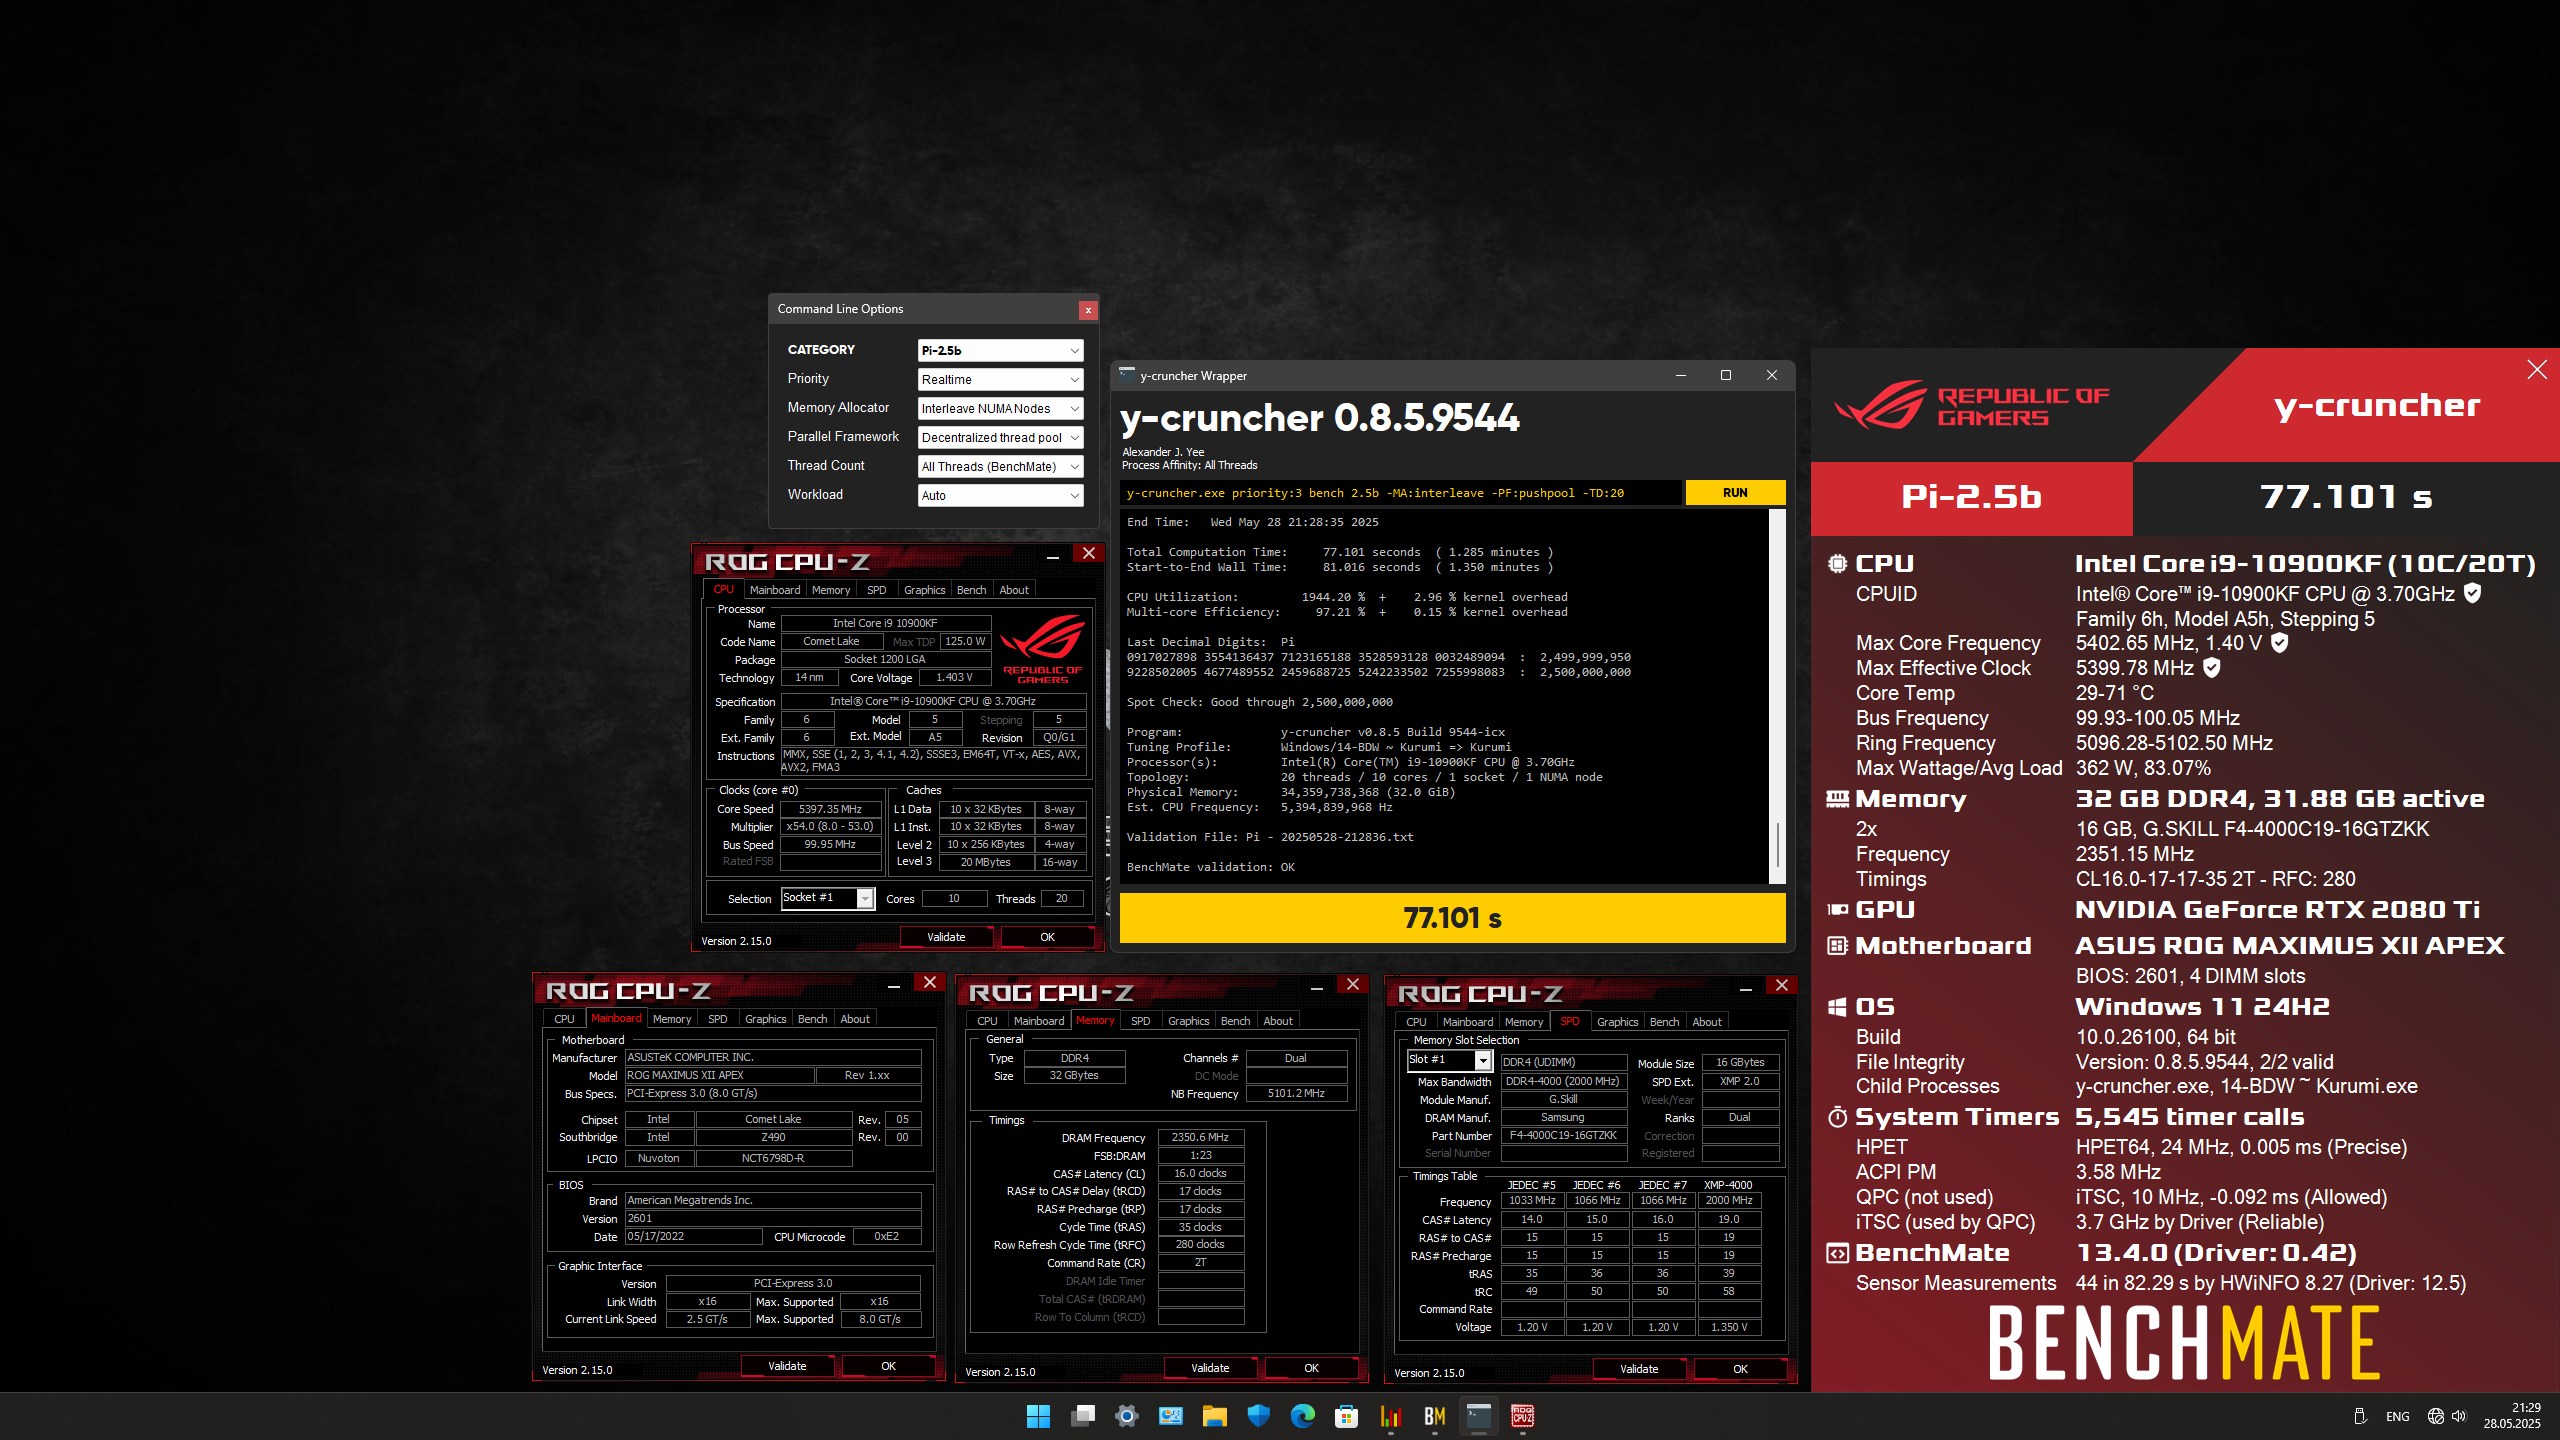
Task: Click the yellow 77.101 s result bar
Action: (x=1452, y=918)
